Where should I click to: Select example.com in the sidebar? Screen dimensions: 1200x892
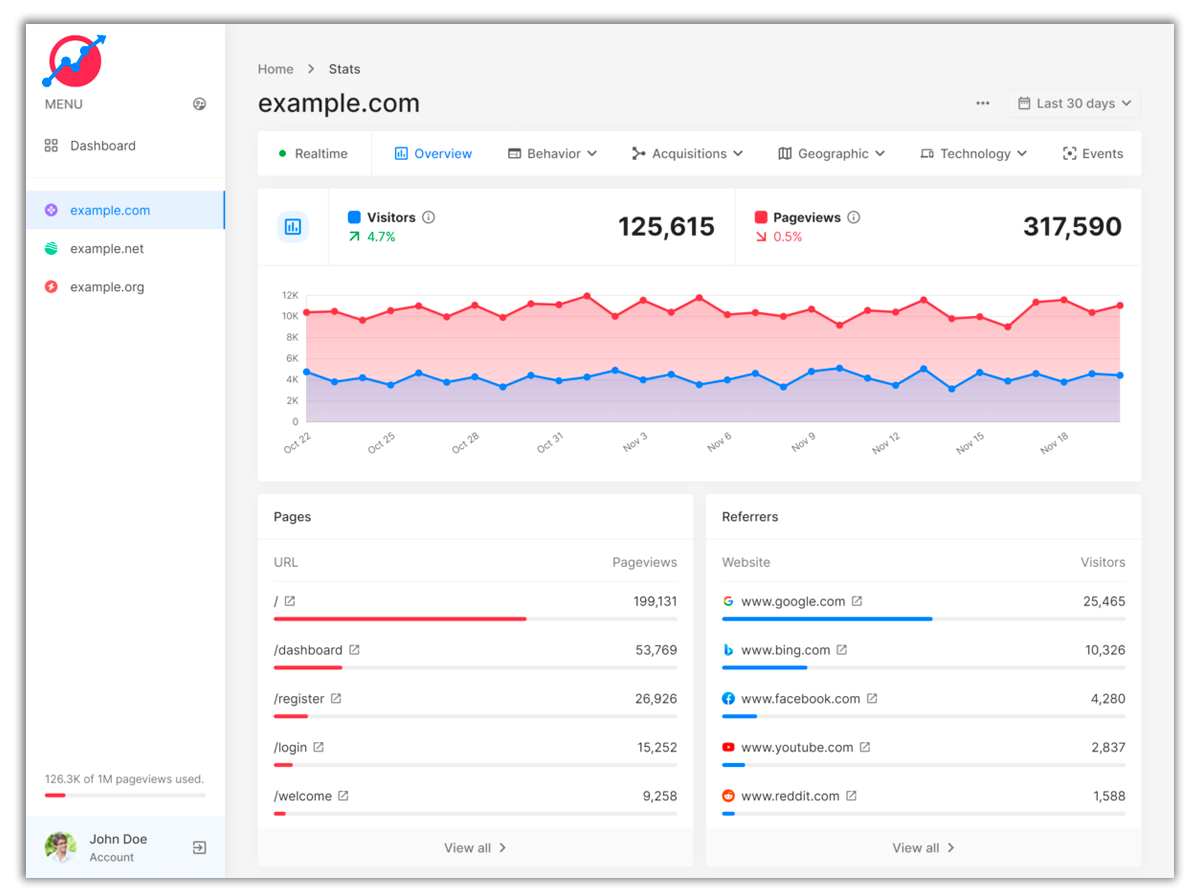[125, 210]
